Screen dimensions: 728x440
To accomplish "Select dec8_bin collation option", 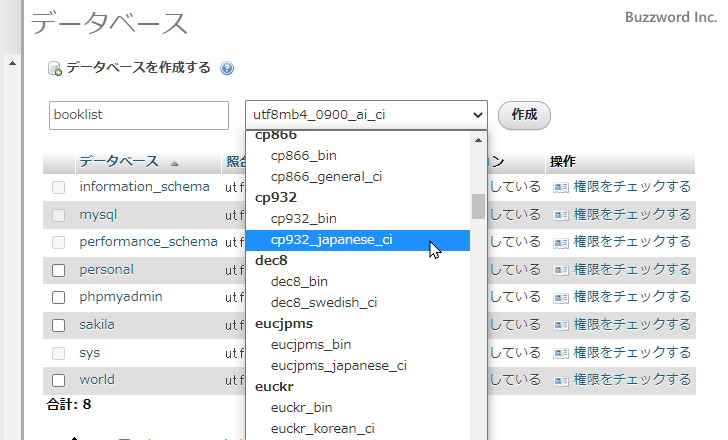I will click(x=358, y=282).
